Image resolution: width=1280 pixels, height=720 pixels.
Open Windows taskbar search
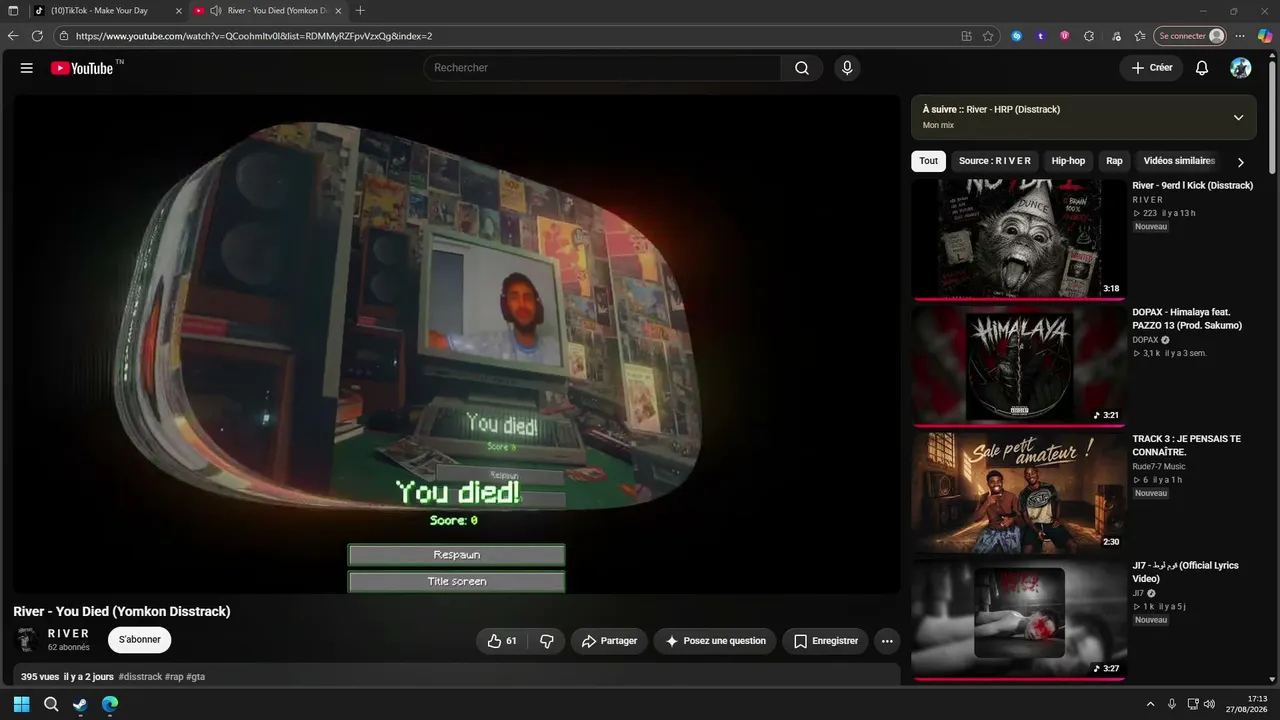(x=51, y=704)
